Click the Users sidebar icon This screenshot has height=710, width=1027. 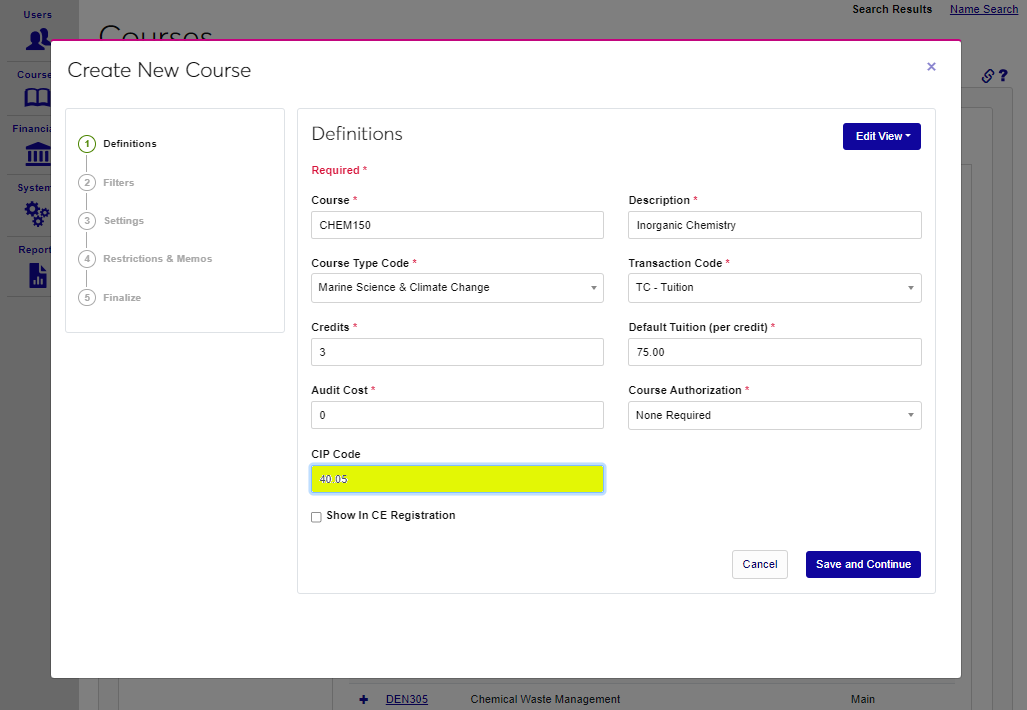pyautogui.click(x=38, y=39)
